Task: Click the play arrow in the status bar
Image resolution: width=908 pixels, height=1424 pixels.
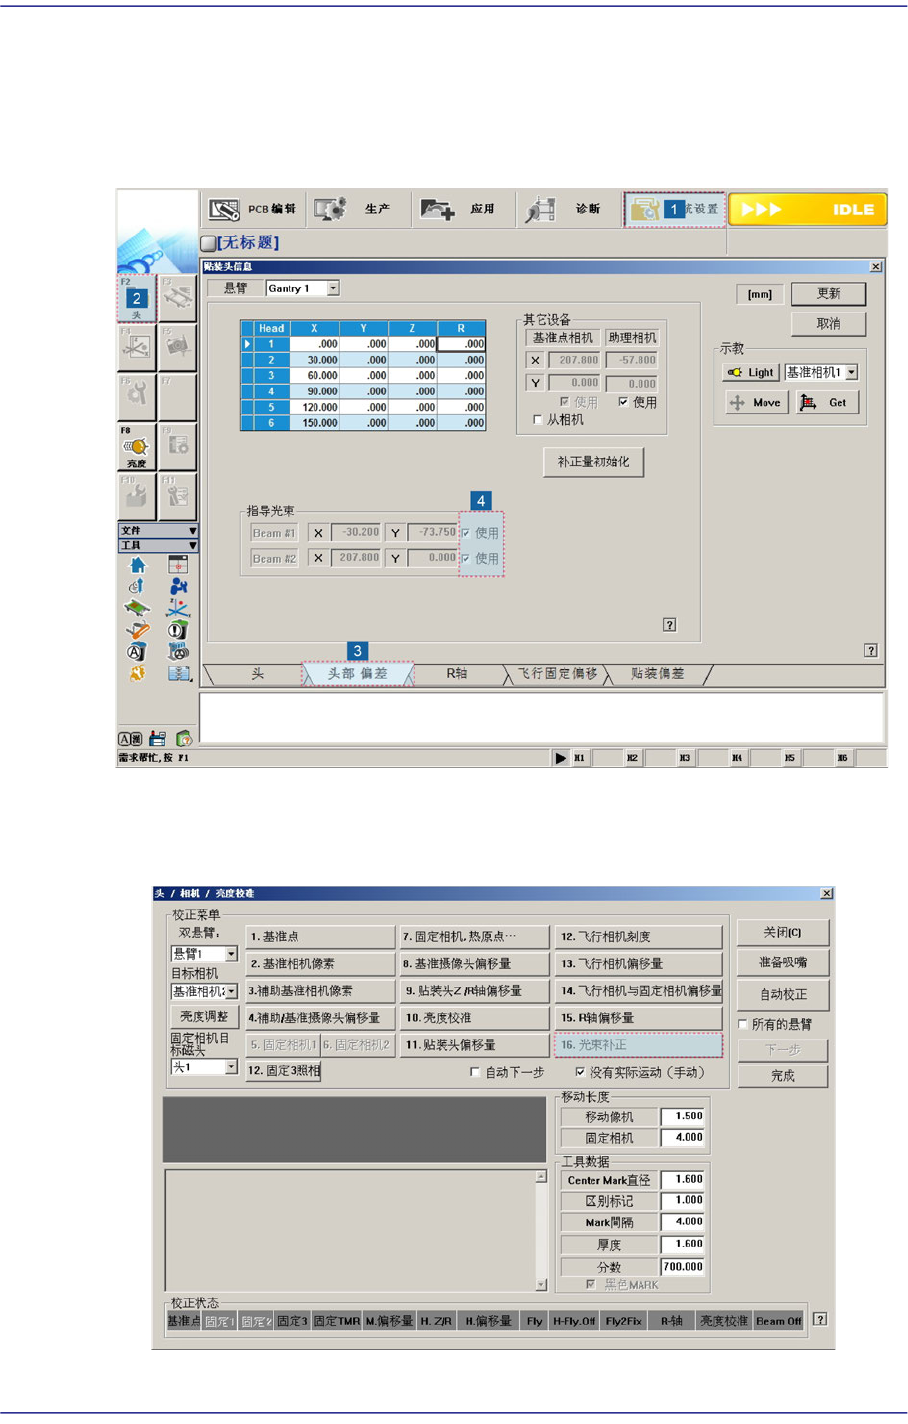Action: (x=560, y=758)
